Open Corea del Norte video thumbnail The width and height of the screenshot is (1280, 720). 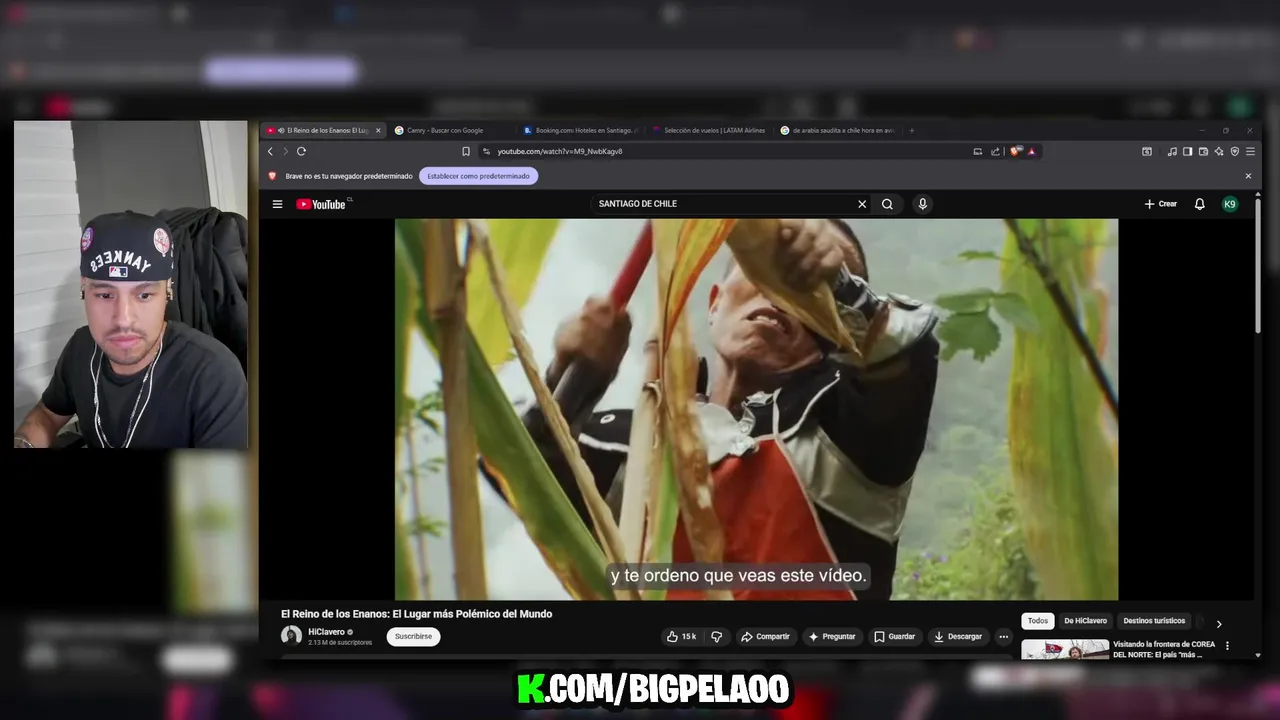[x=1065, y=649]
